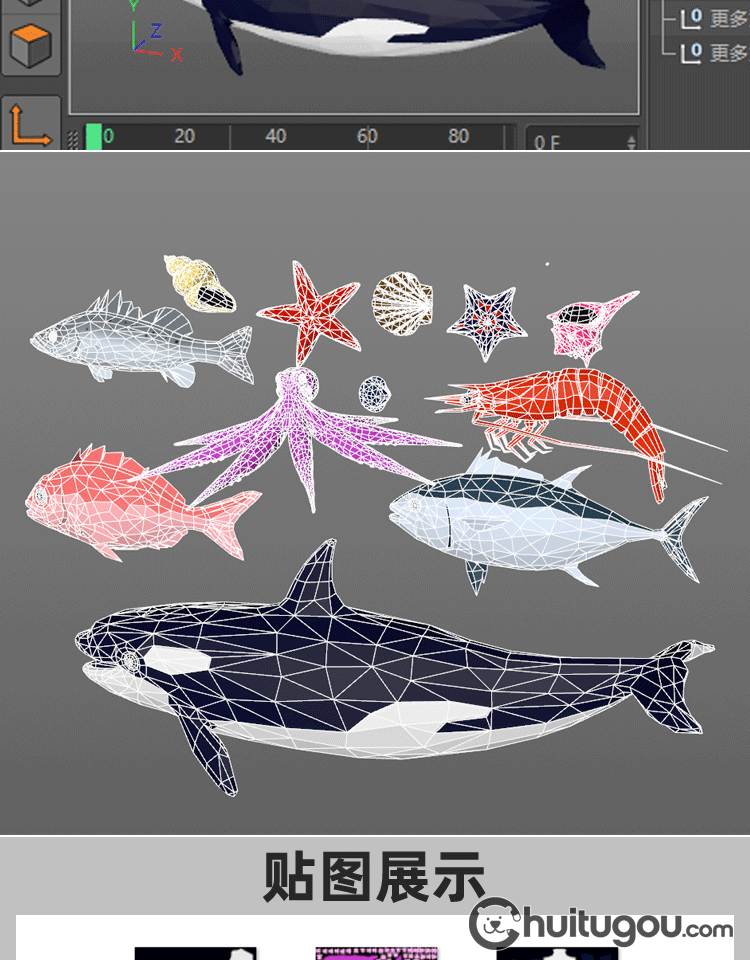
Task: Click the upper 更多 layer icon
Action: (690, 18)
